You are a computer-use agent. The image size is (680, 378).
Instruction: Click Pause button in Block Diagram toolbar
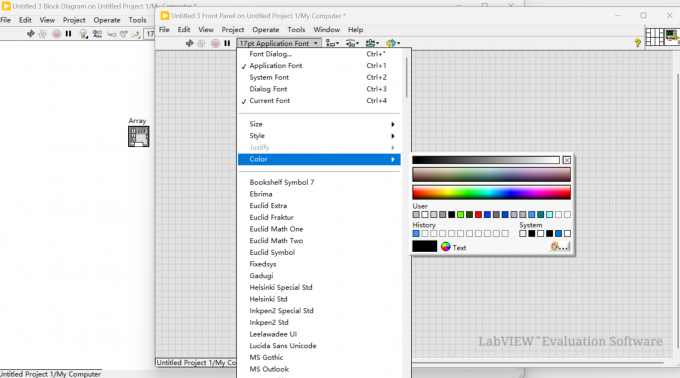click(69, 33)
